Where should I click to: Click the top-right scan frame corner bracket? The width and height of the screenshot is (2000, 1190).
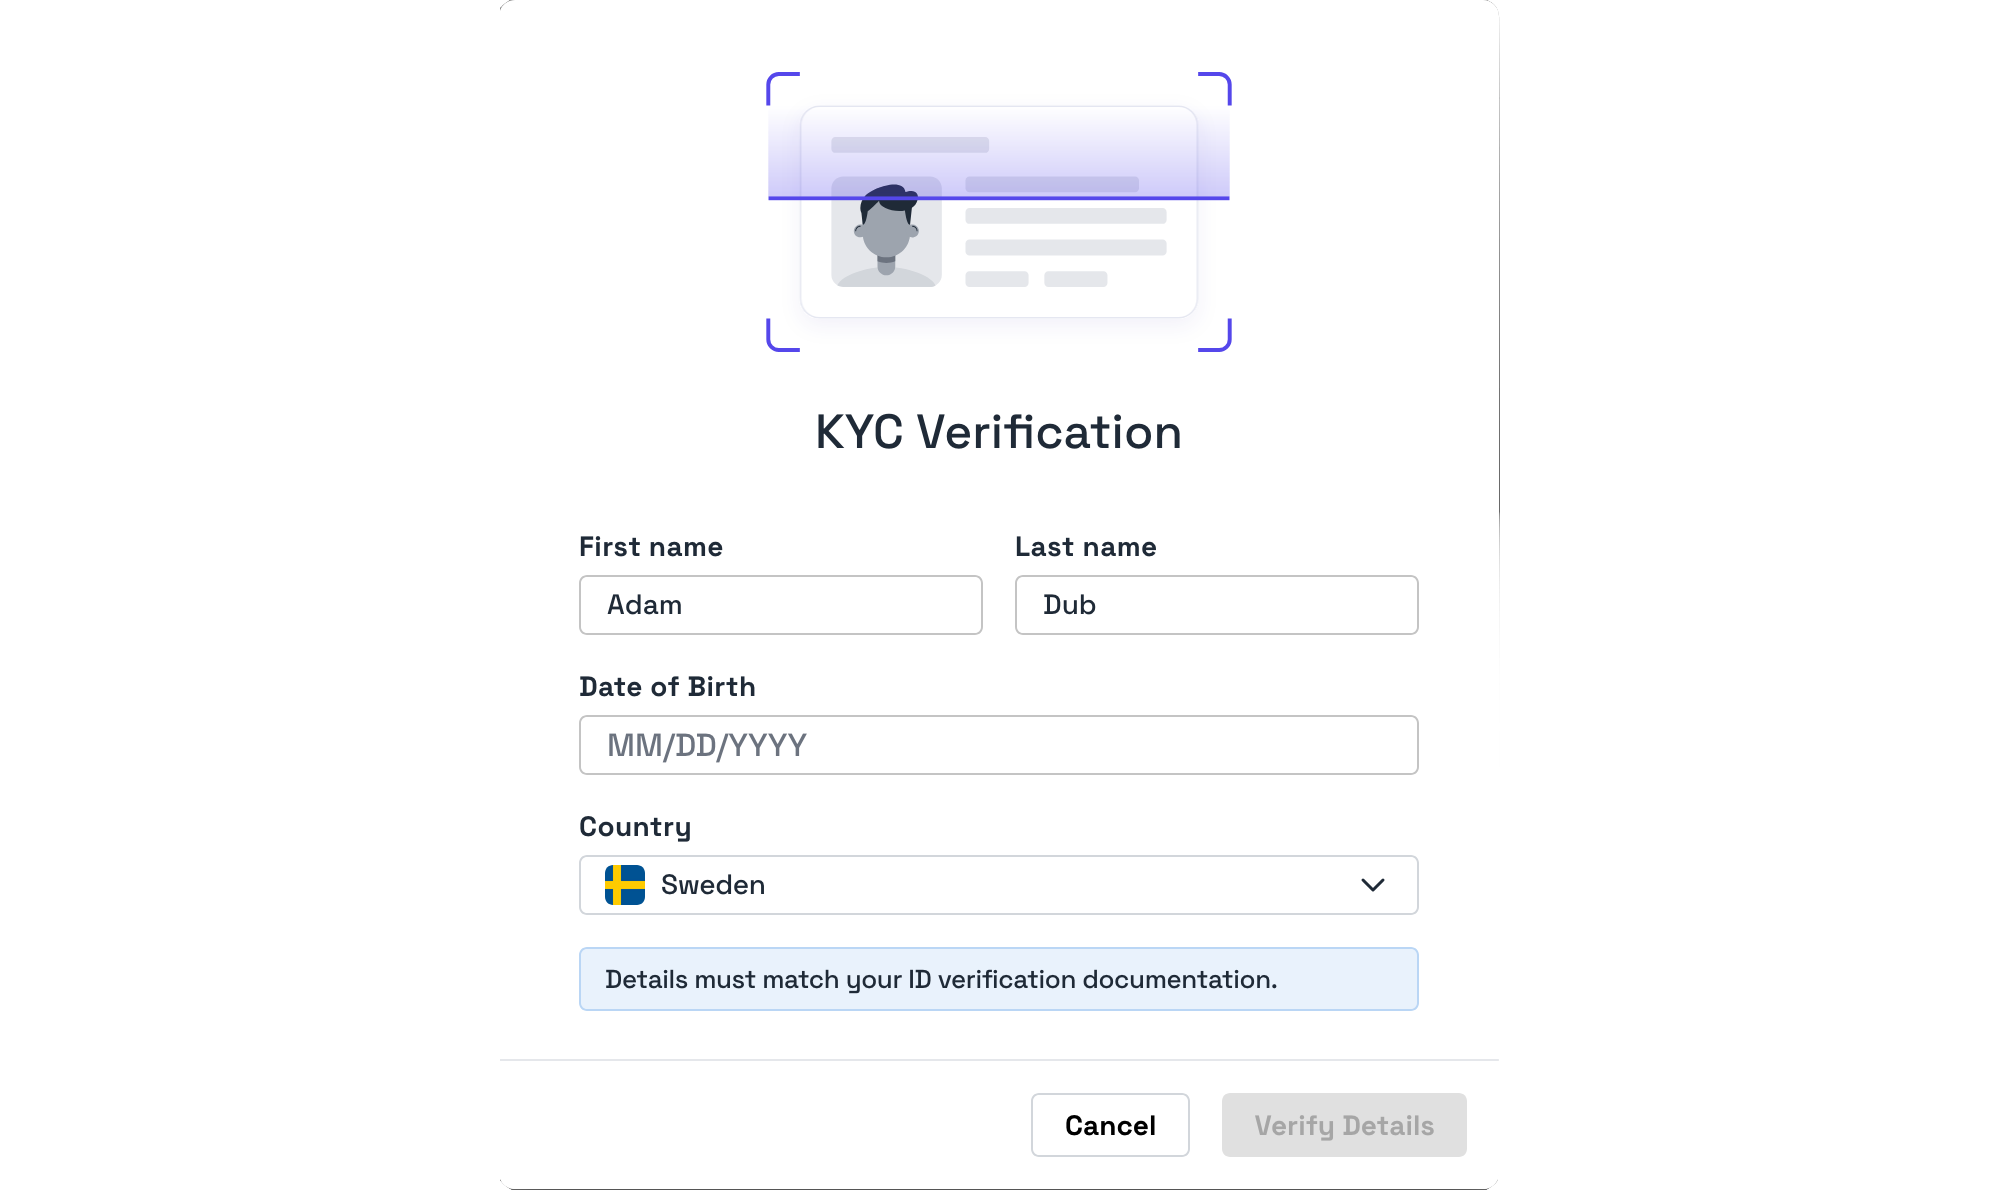coord(1215,87)
